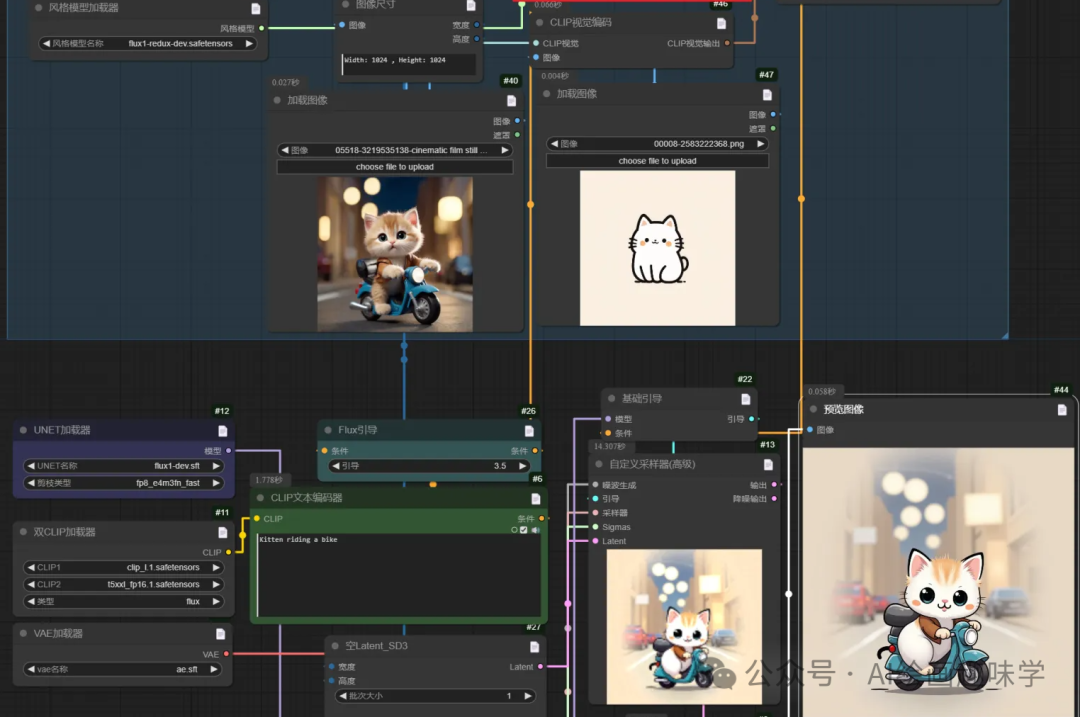Click the Sigmas input label on 自定义采样器
This screenshot has height=717, width=1080.
[x=616, y=527]
